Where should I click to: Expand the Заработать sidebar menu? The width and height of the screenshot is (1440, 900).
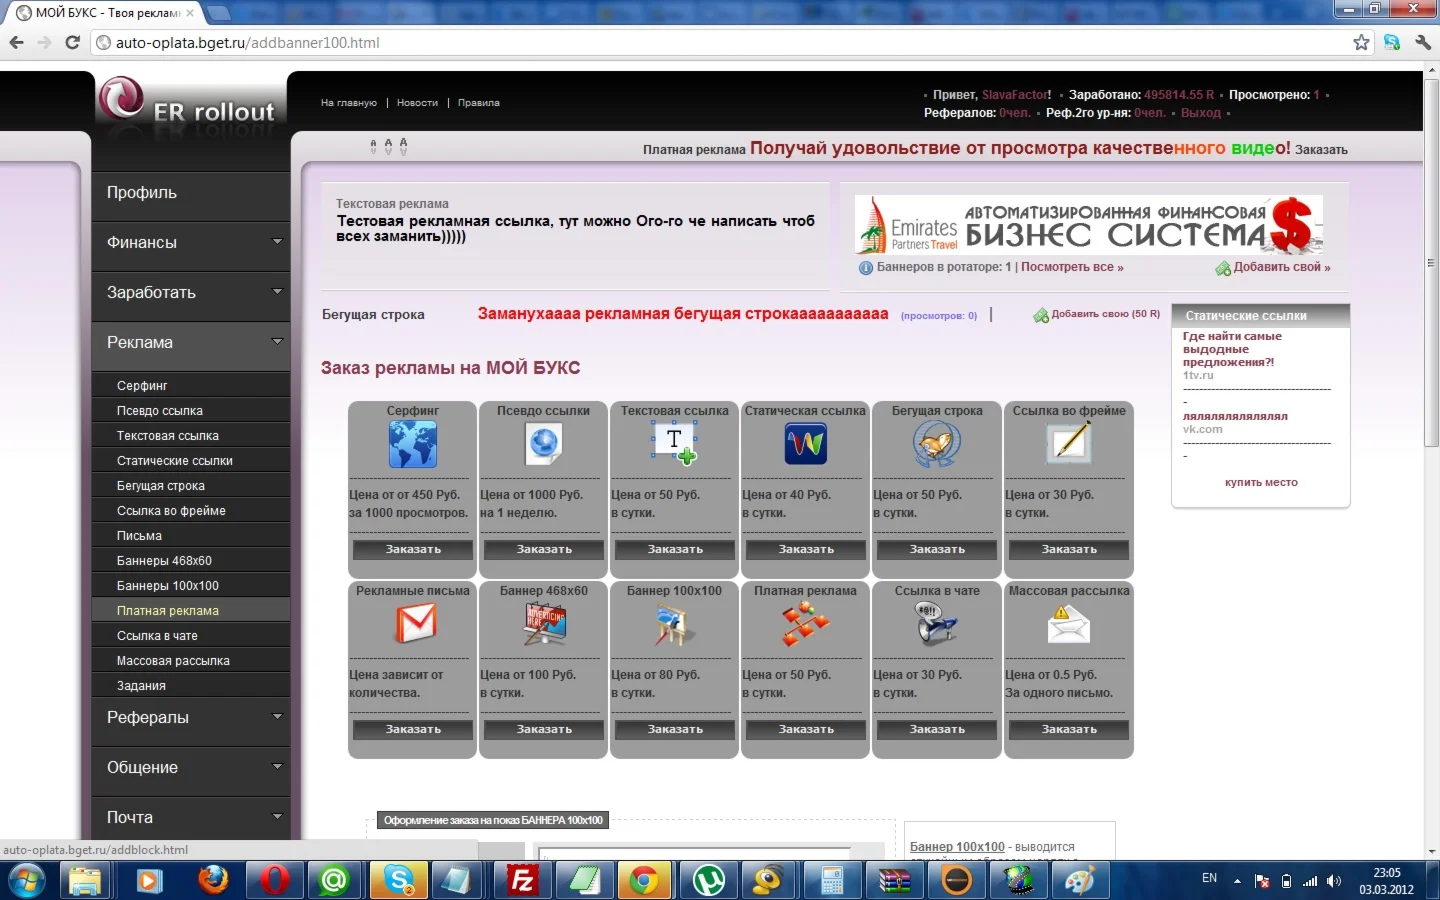(190, 292)
